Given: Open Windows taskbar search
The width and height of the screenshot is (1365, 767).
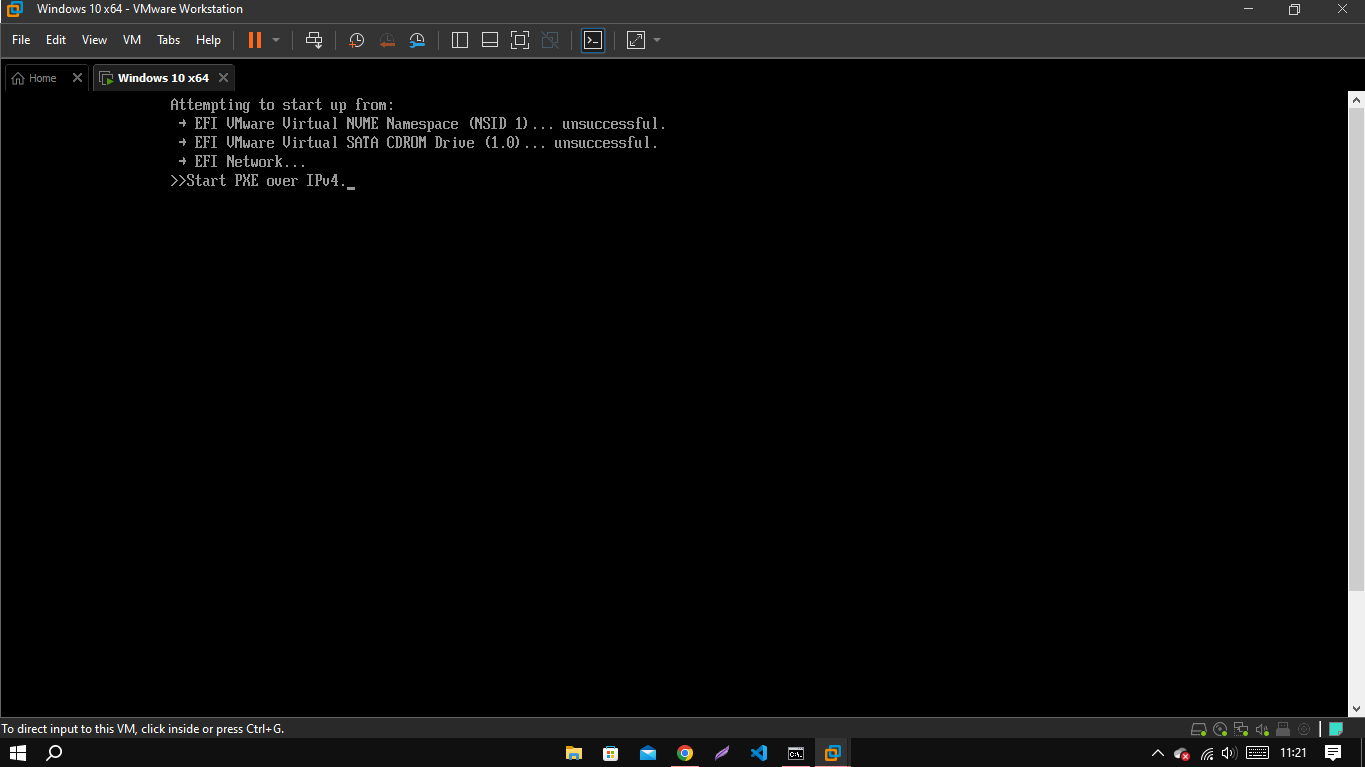Looking at the screenshot, I should click(x=55, y=753).
